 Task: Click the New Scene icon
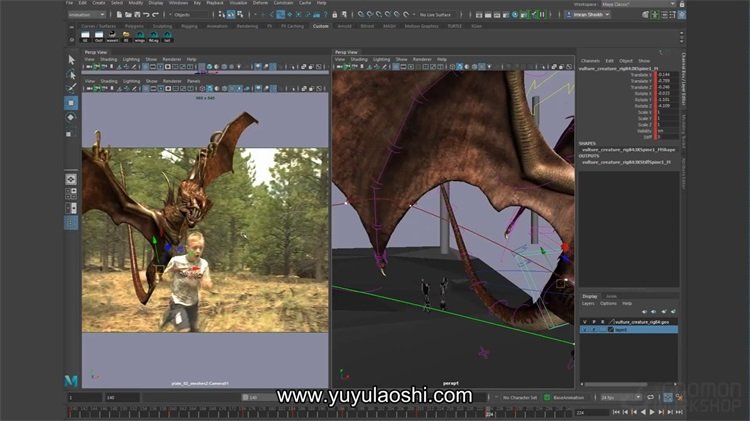[x=119, y=15]
